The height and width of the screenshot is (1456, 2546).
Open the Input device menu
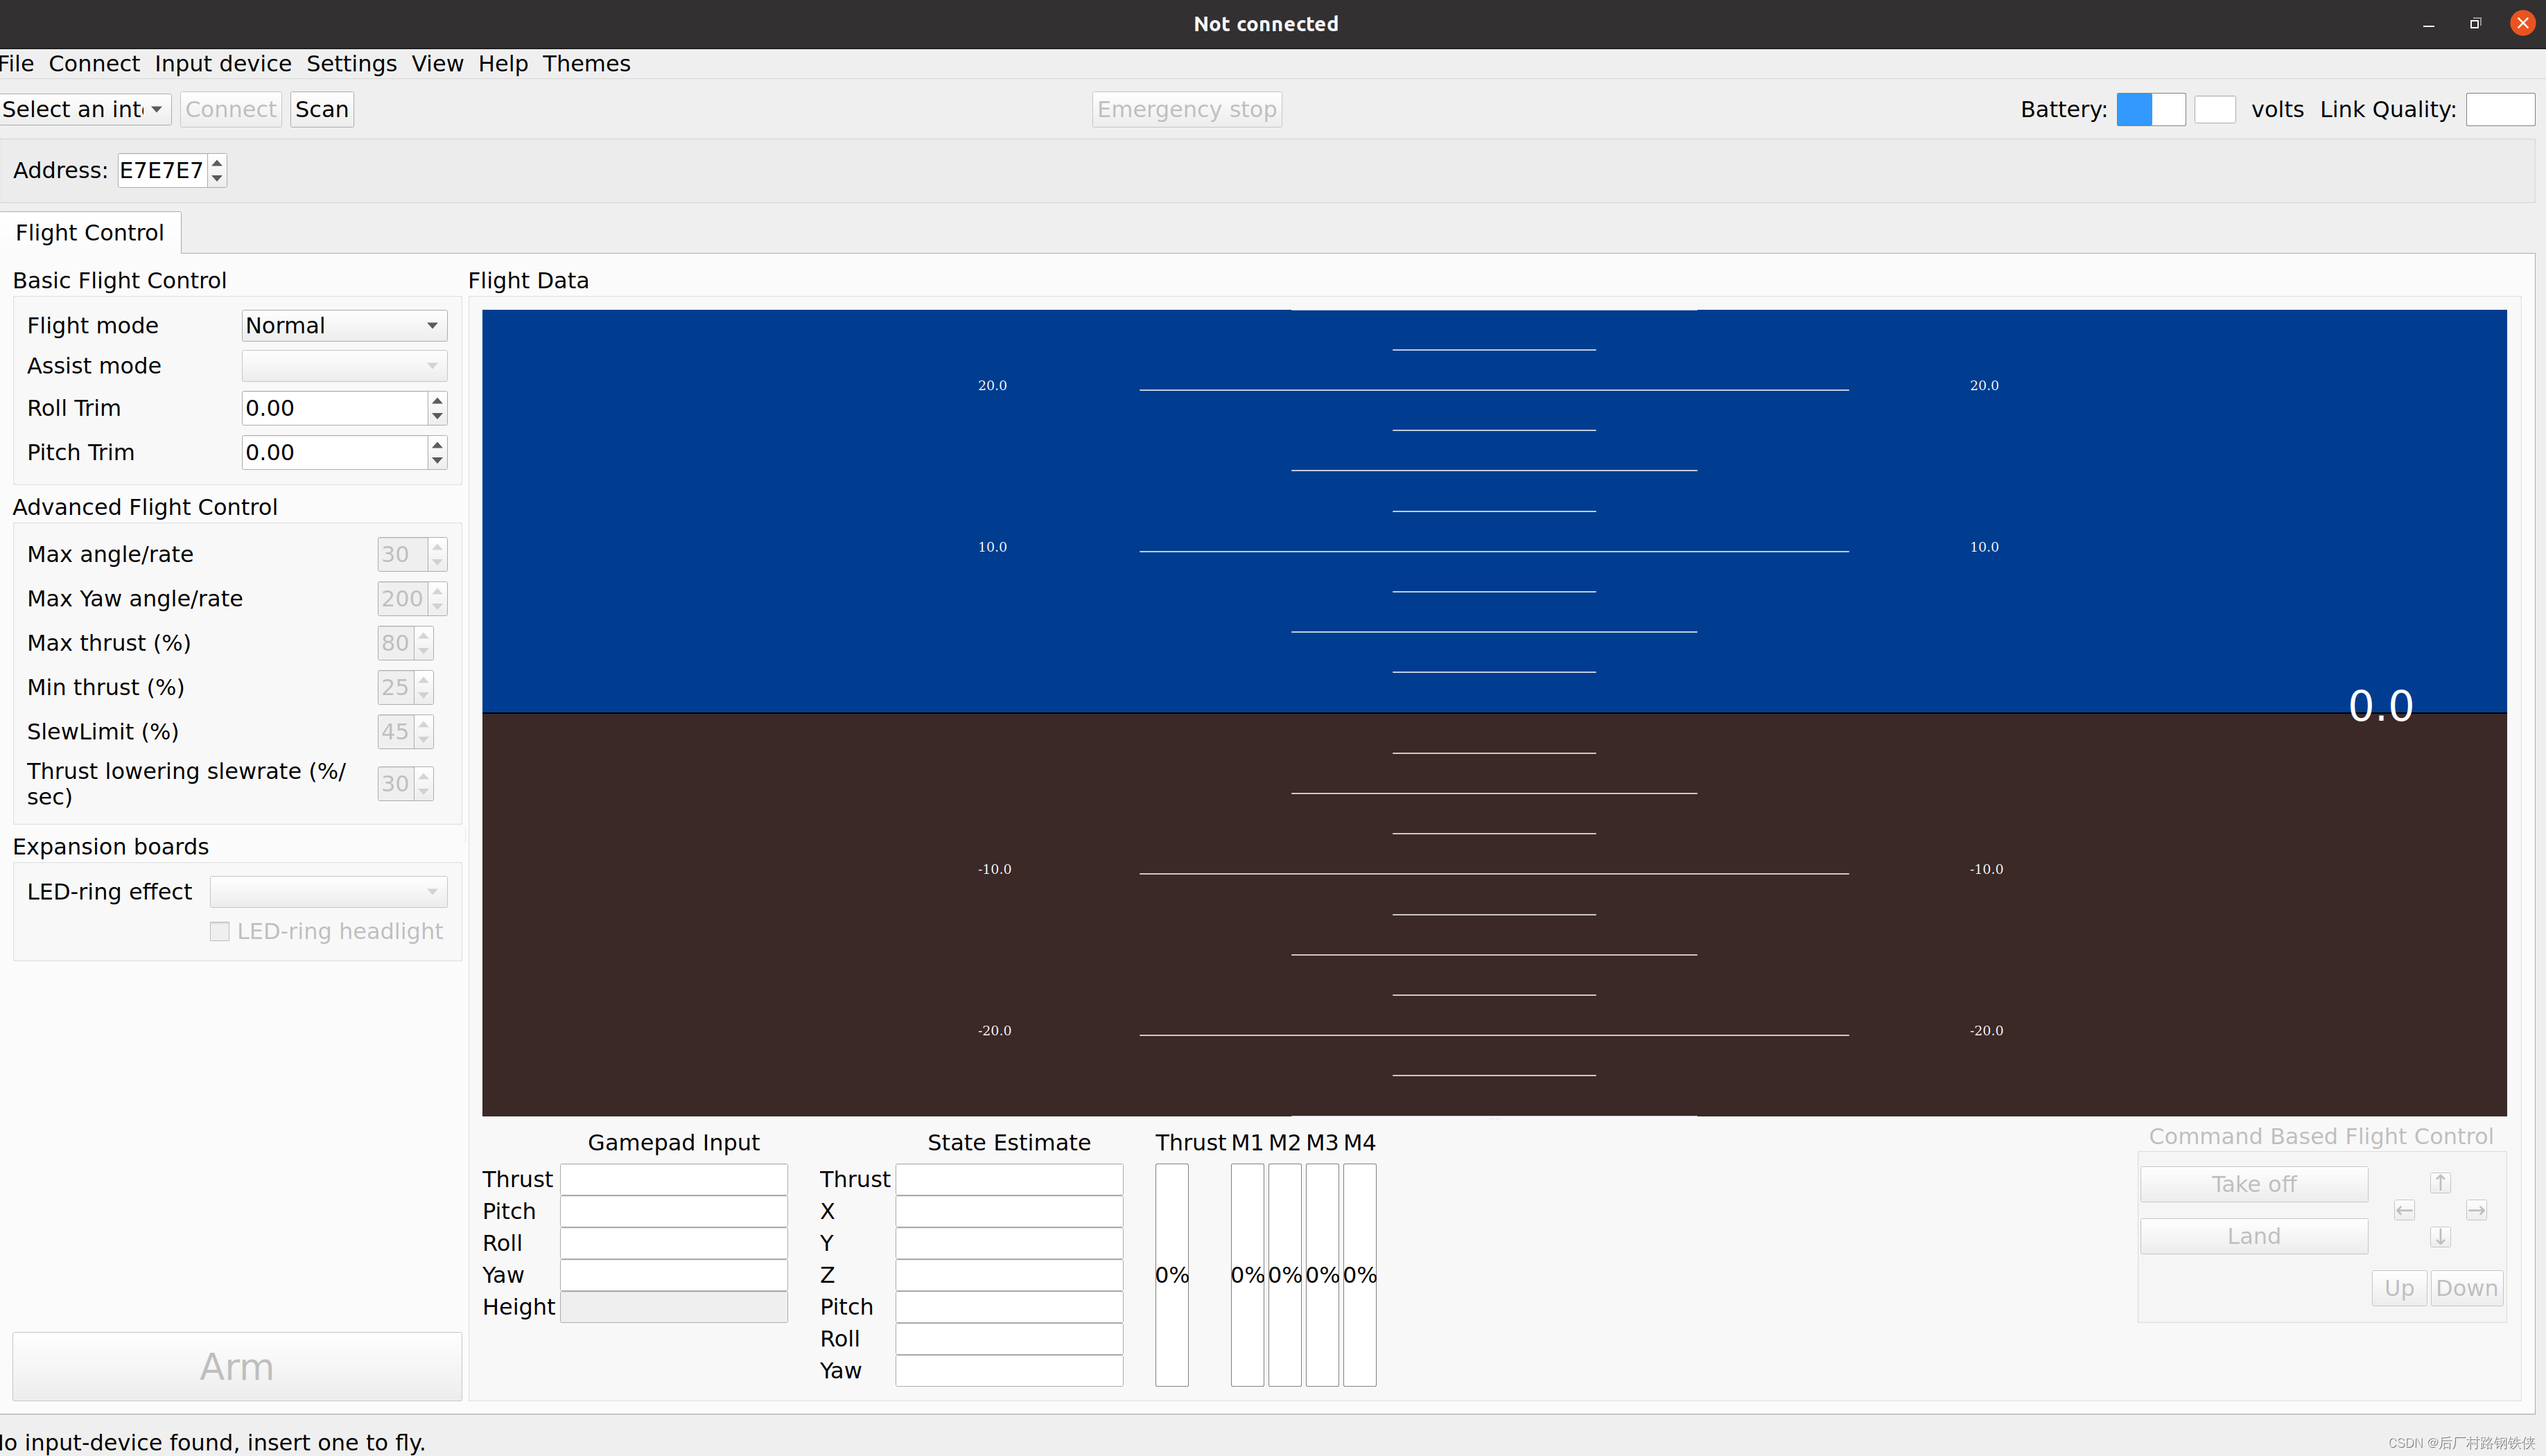223,64
